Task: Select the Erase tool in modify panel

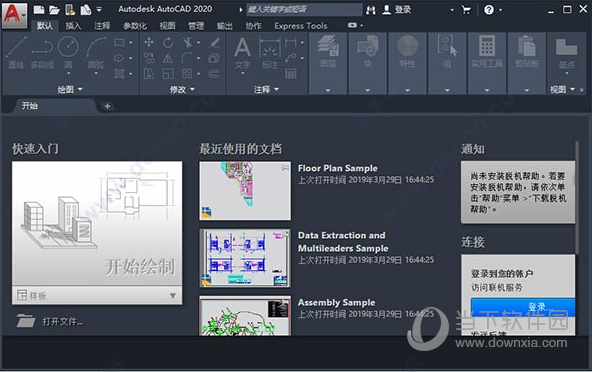Action: tap(214, 42)
